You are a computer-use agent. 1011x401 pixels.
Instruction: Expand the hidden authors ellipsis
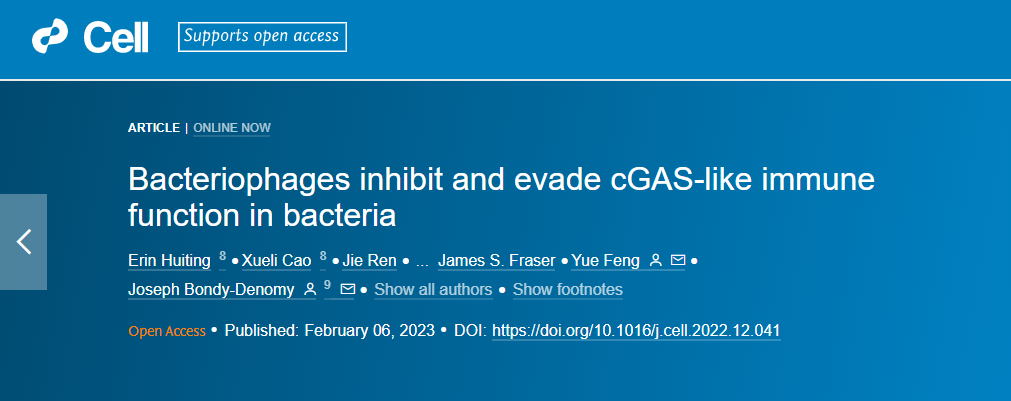click(x=423, y=261)
